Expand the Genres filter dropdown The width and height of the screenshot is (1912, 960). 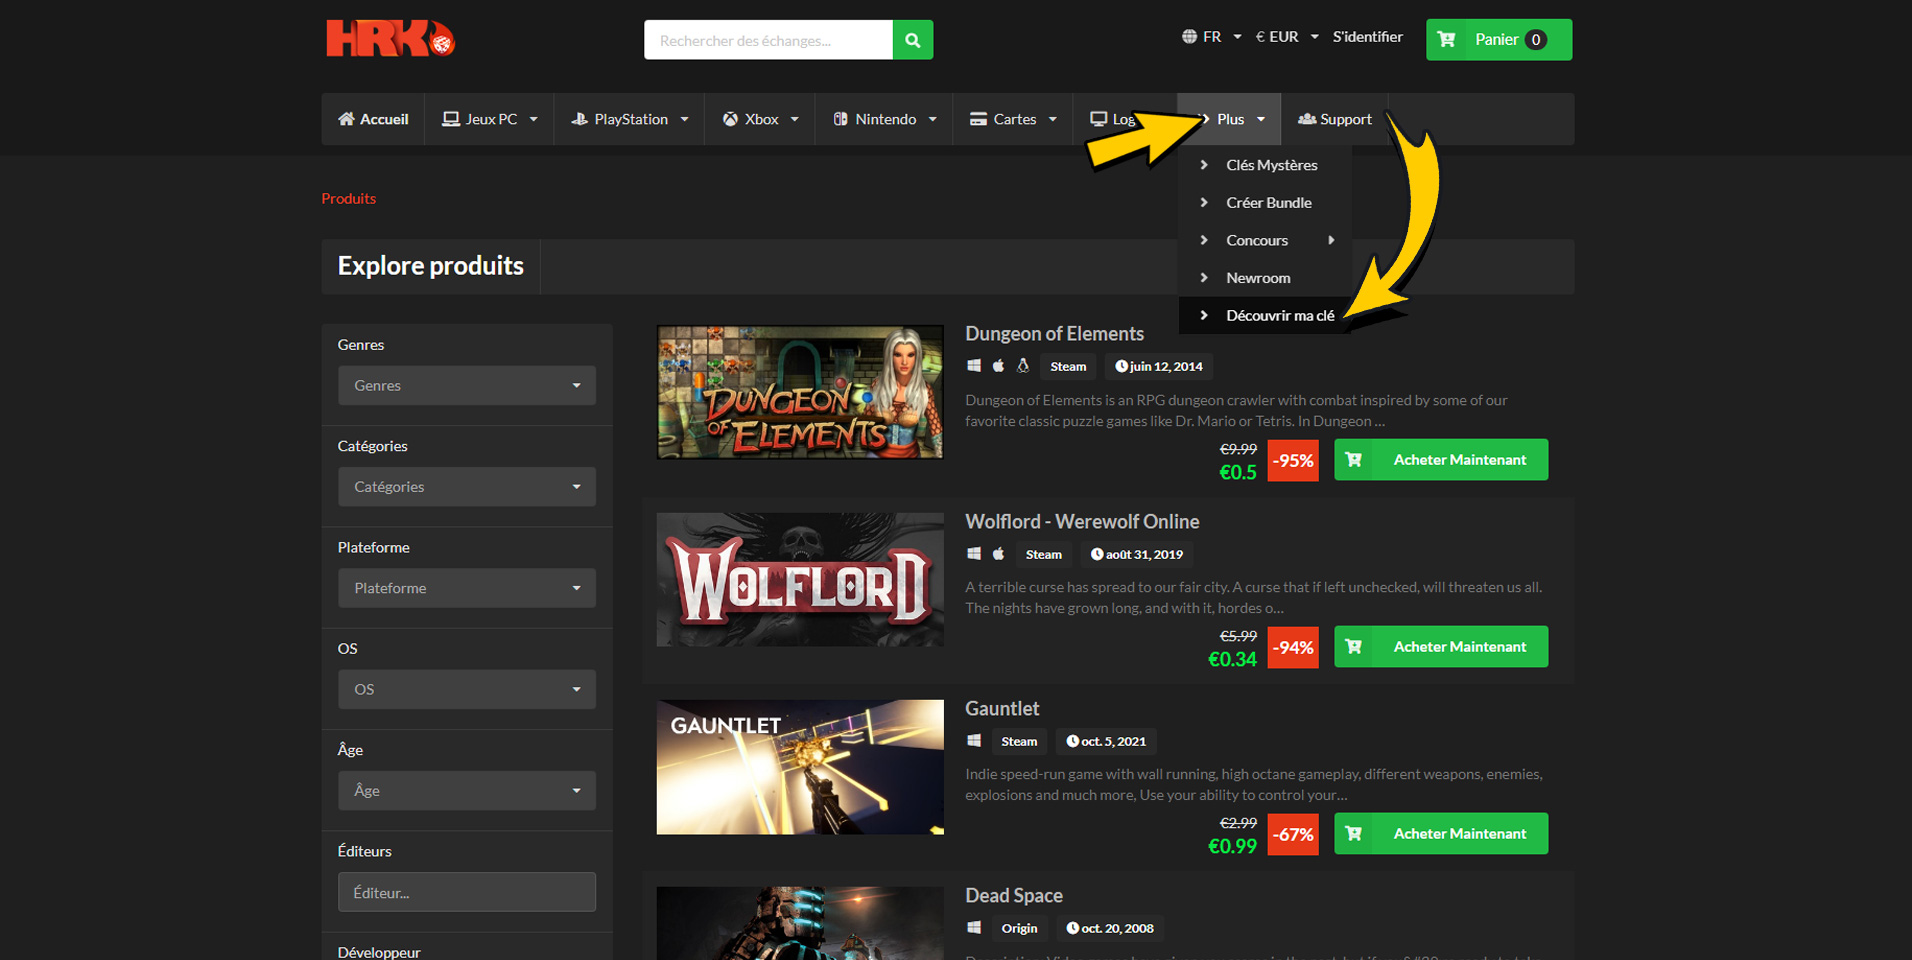tap(467, 386)
